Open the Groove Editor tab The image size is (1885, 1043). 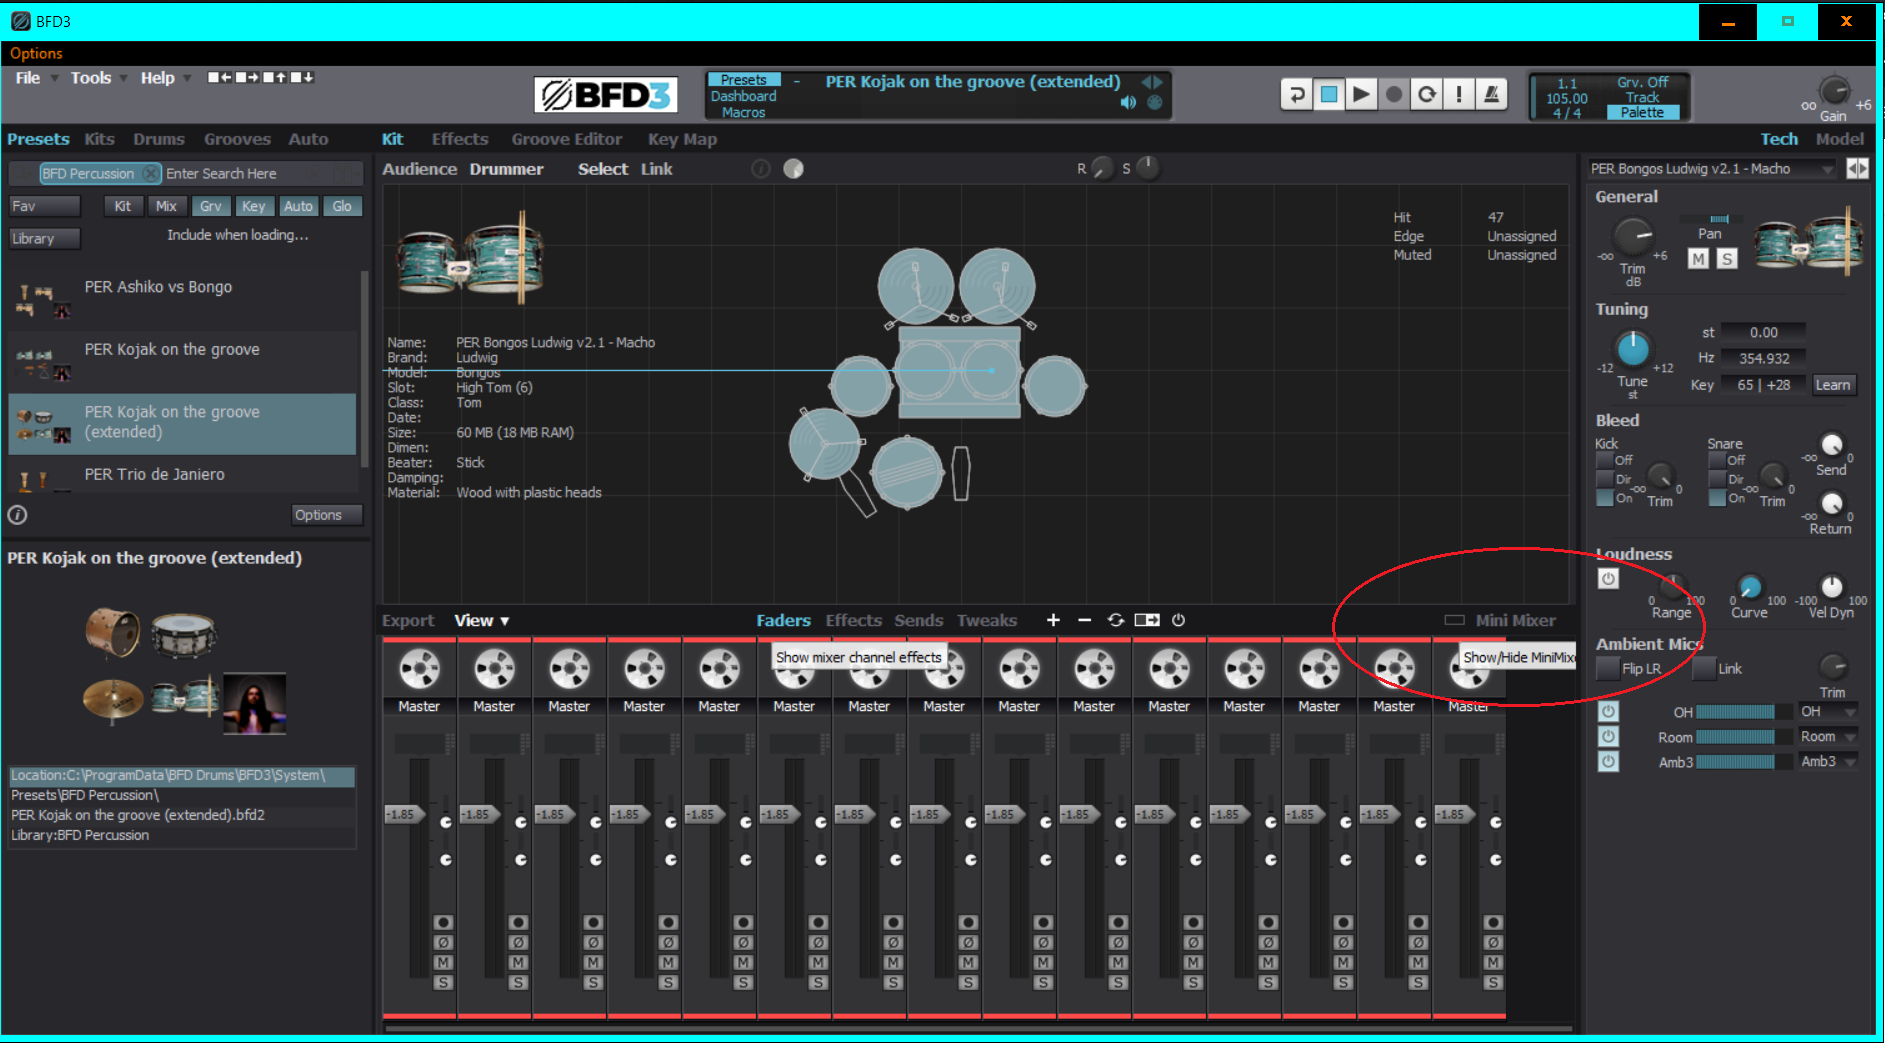pyautogui.click(x=567, y=139)
